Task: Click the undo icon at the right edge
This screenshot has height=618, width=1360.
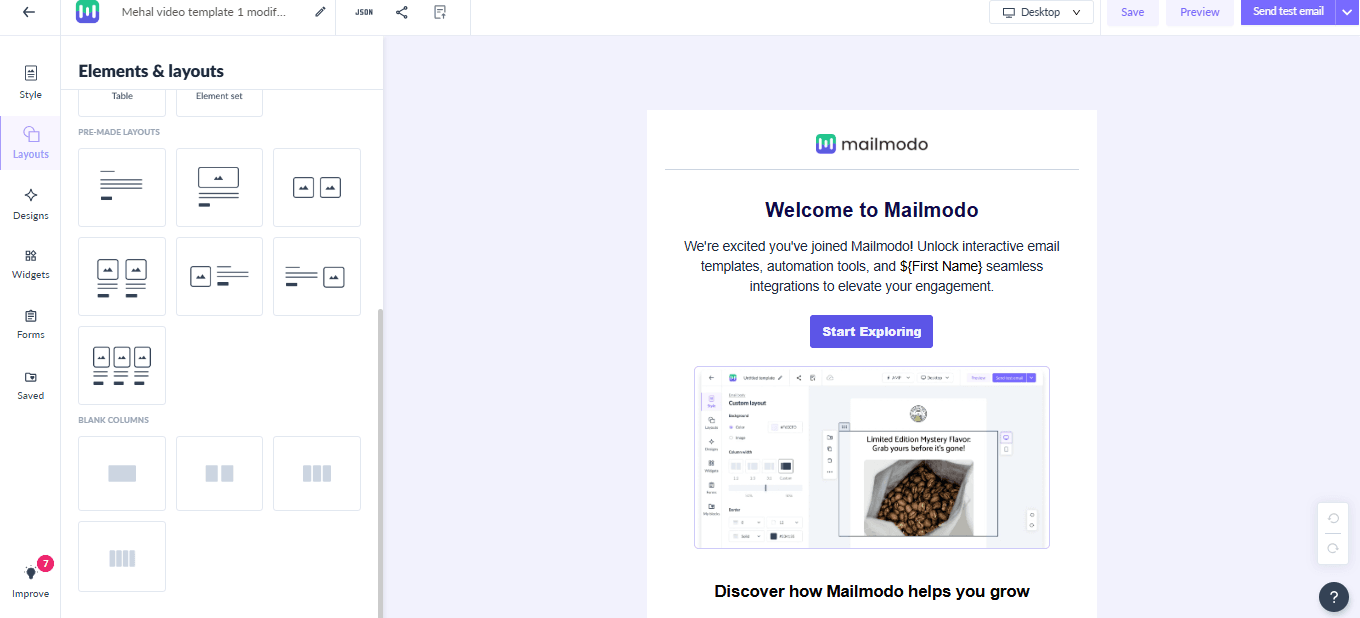Action: click(x=1333, y=518)
